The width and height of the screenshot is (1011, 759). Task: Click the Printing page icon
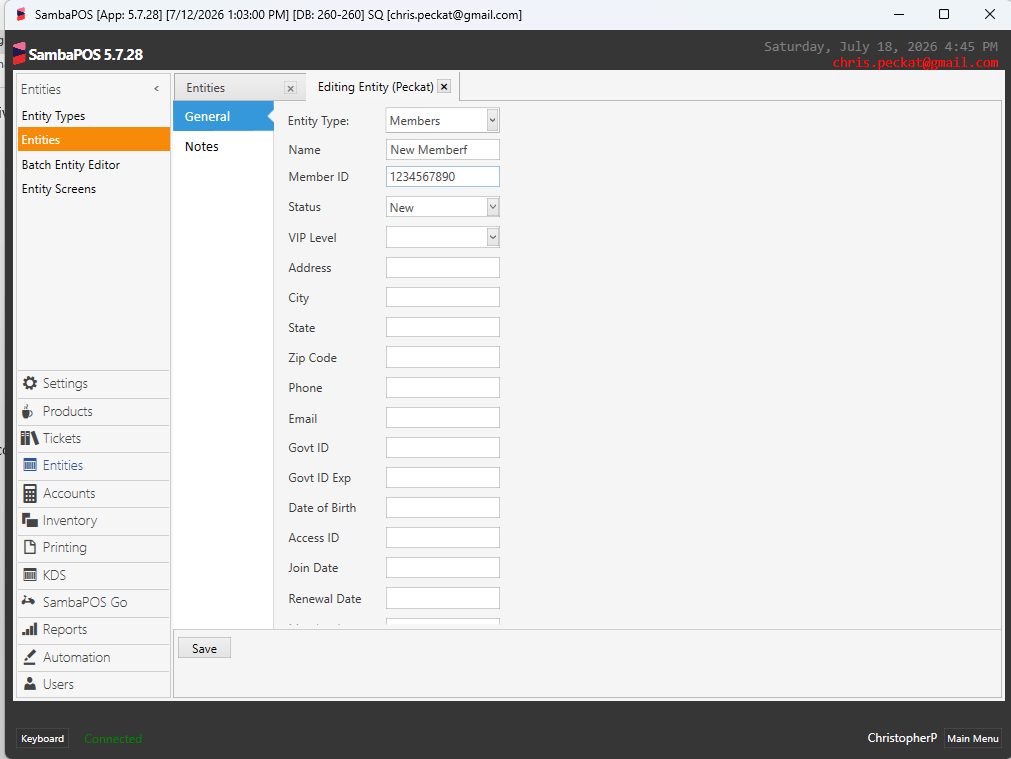[x=30, y=547]
